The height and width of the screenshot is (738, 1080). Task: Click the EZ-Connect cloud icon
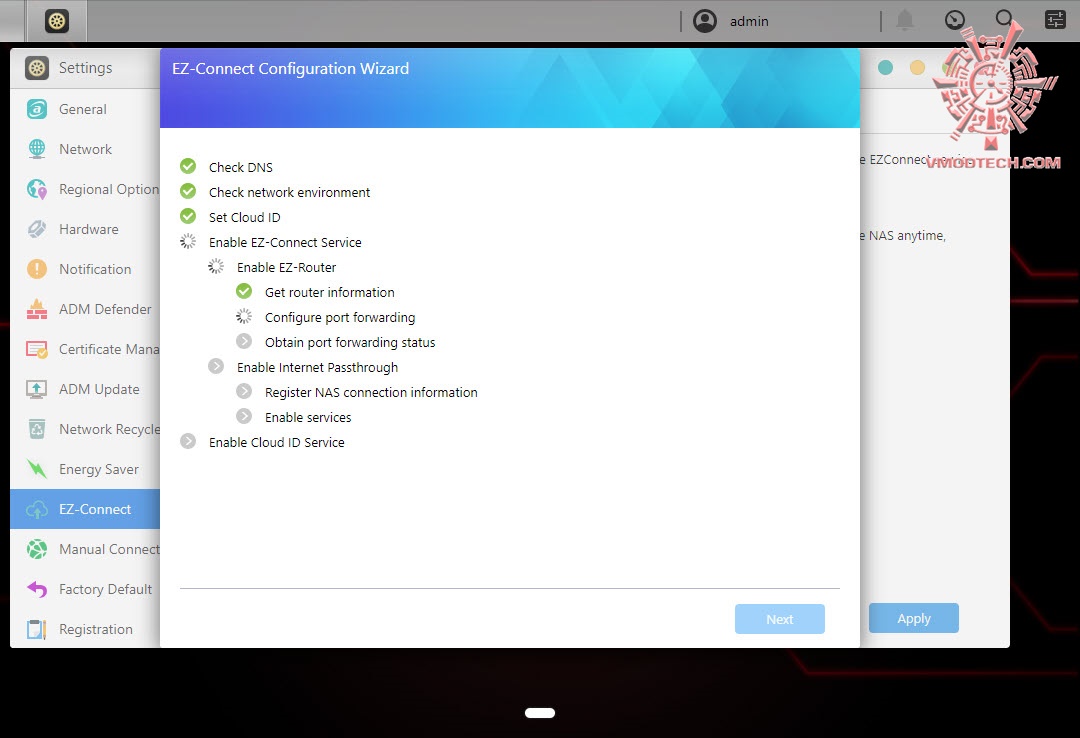coord(37,509)
